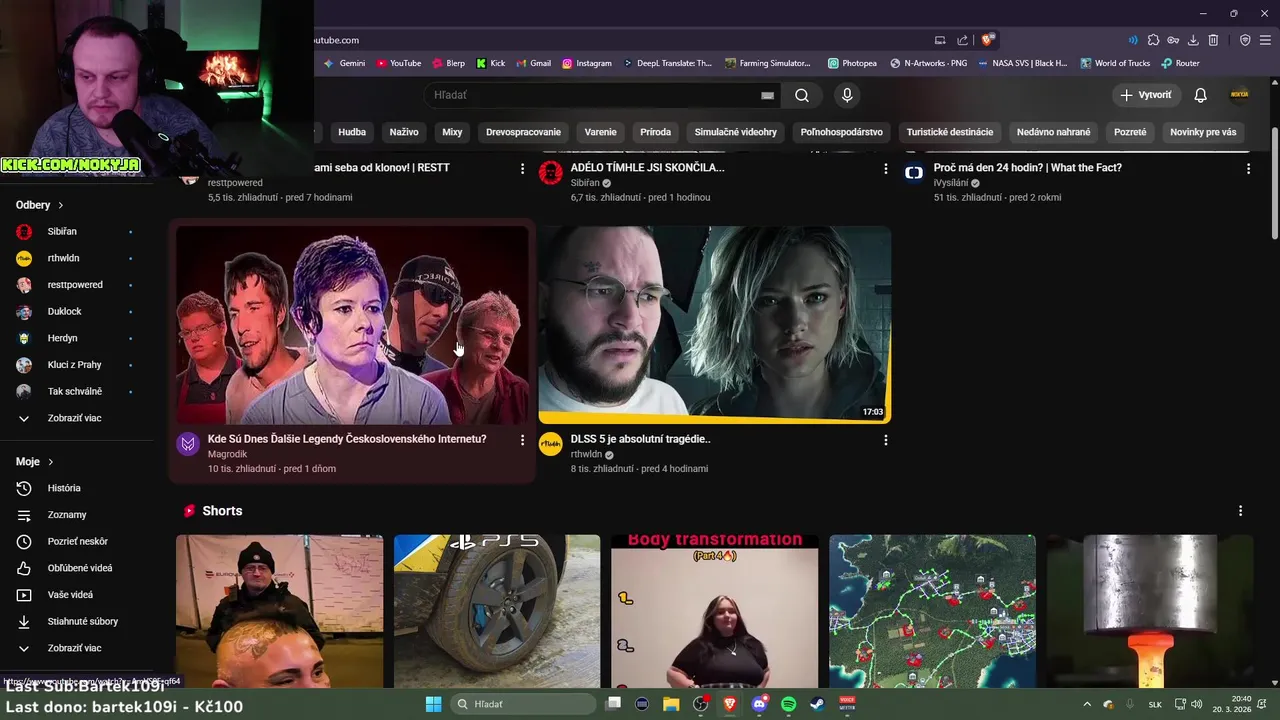Open rthwldn channel avatar under DLSS video
Screen dimensions: 1280x720
pyautogui.click(x=551, y=444)
